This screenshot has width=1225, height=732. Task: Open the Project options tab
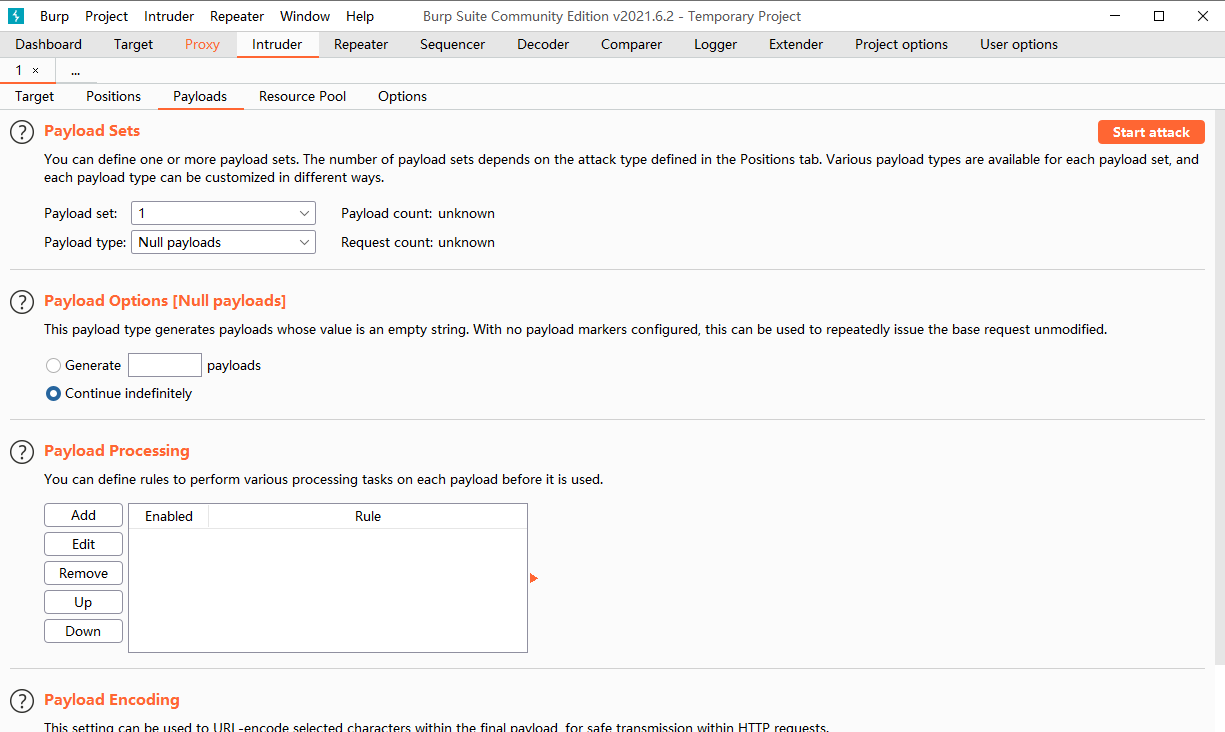coord(901,44)
